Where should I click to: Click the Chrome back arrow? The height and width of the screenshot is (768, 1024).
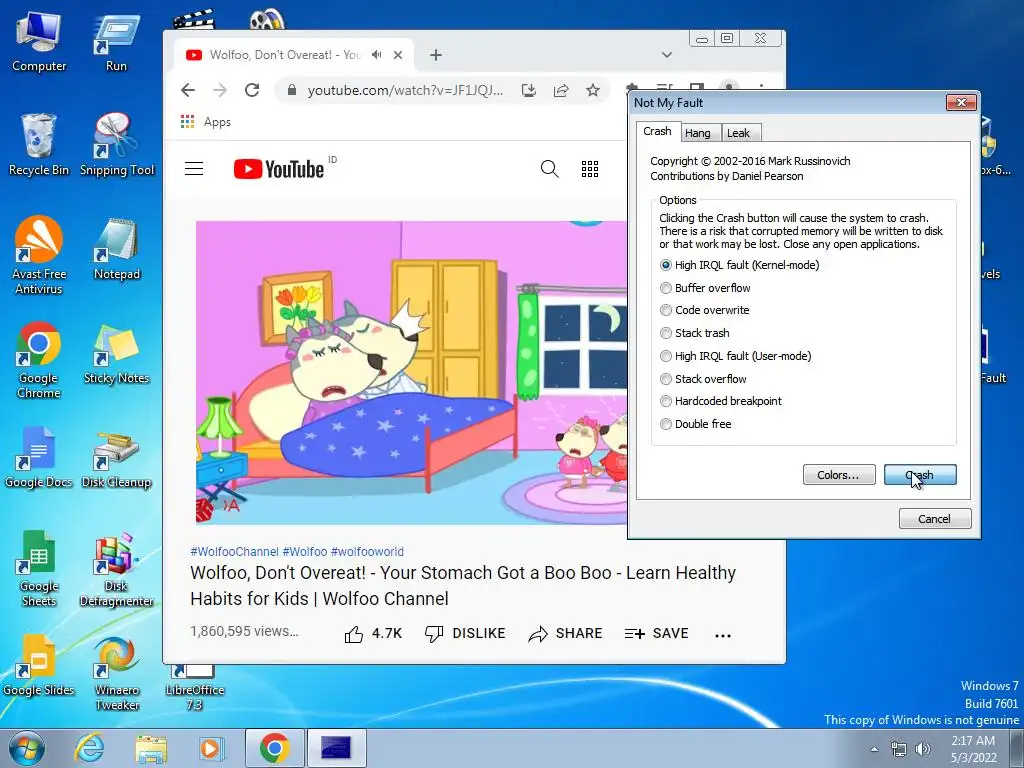click(188, 90)
